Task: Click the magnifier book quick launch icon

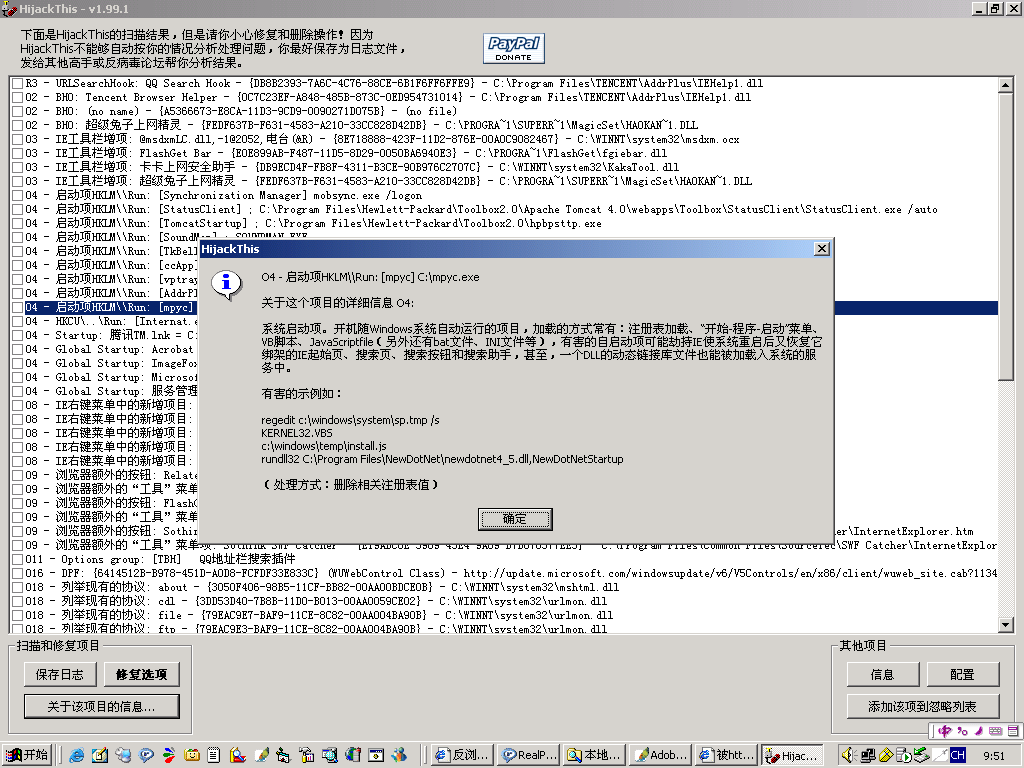Action: point(237,755)
